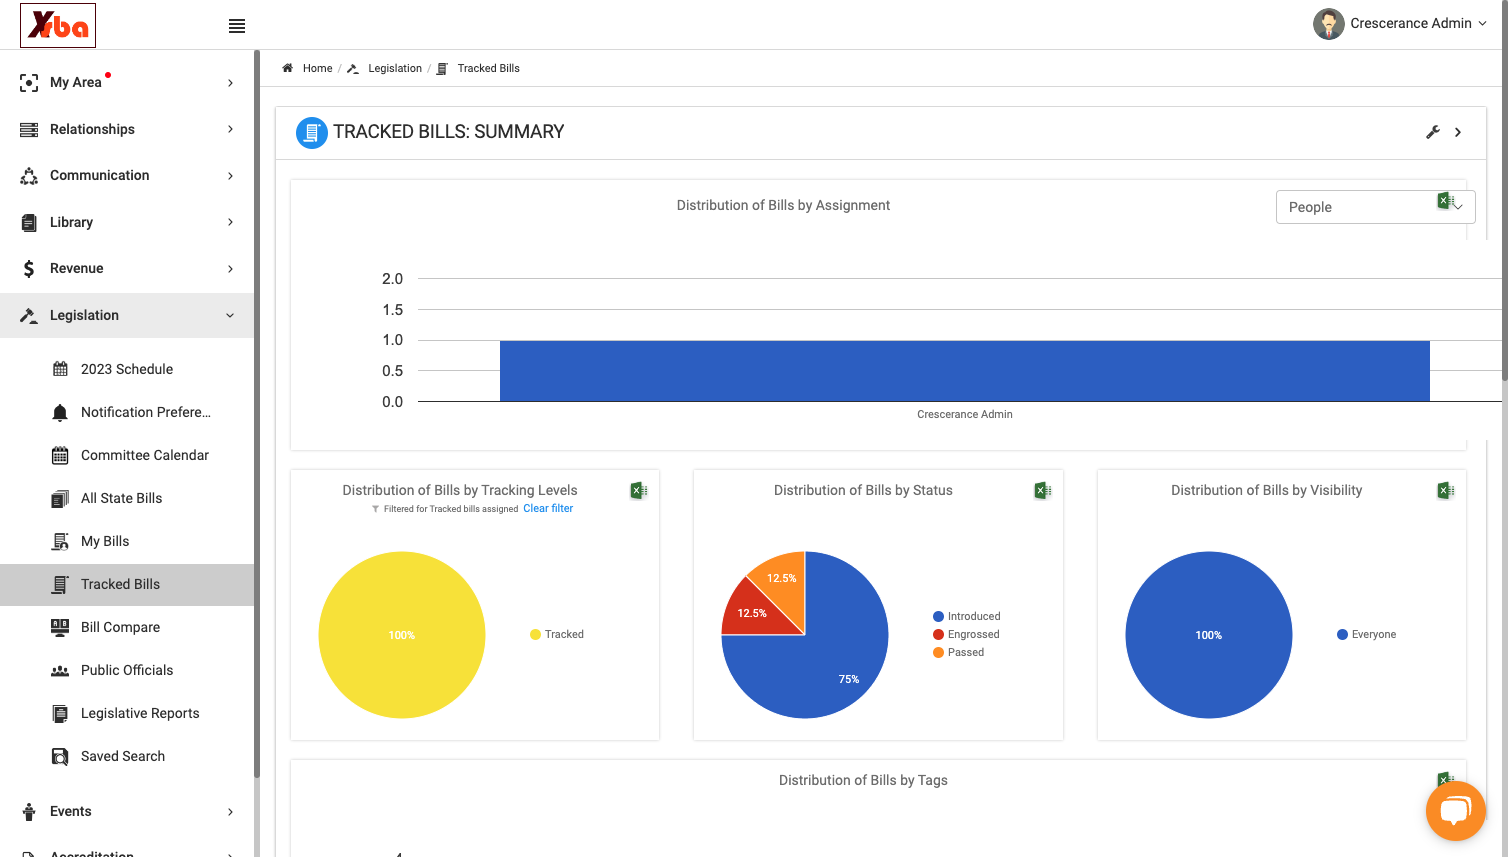Expand the Revenue menu chevron

click(230, 269)
